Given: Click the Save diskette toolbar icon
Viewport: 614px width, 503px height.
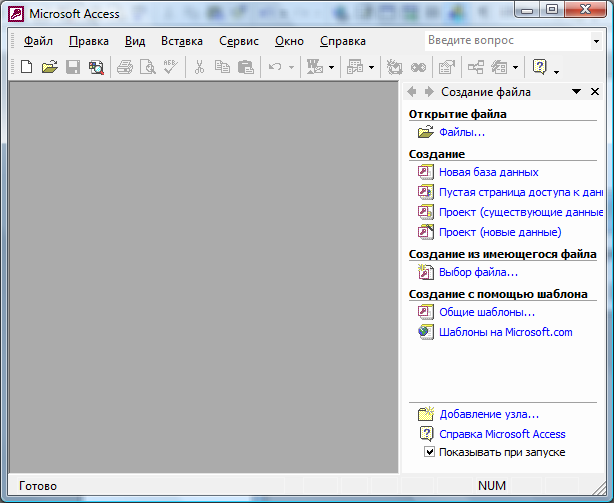Looking at the screenshot, I should point(73,67).
